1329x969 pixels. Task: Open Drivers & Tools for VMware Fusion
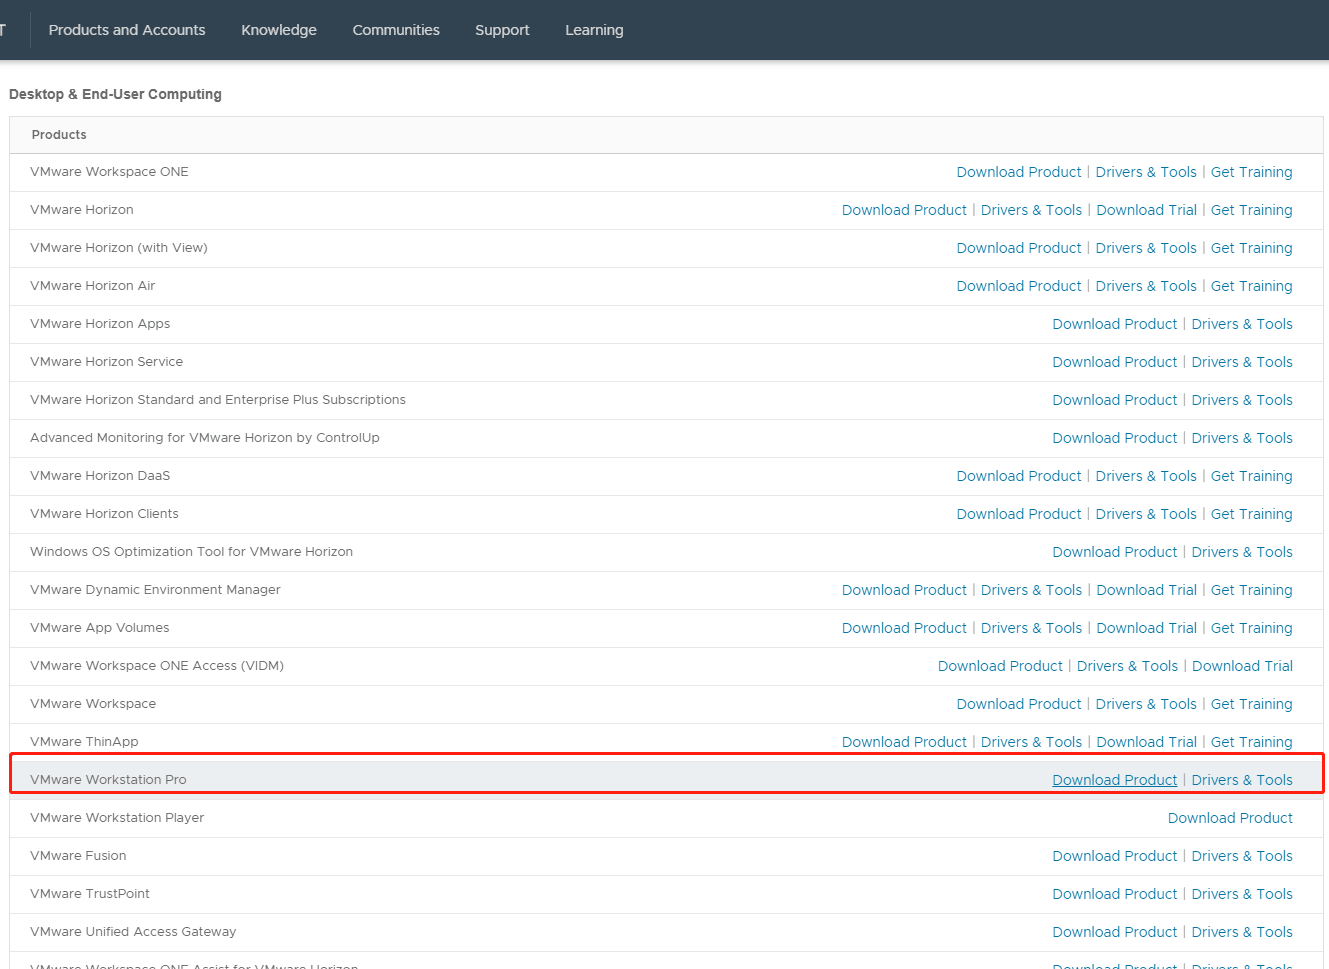tap(1242, 856)
